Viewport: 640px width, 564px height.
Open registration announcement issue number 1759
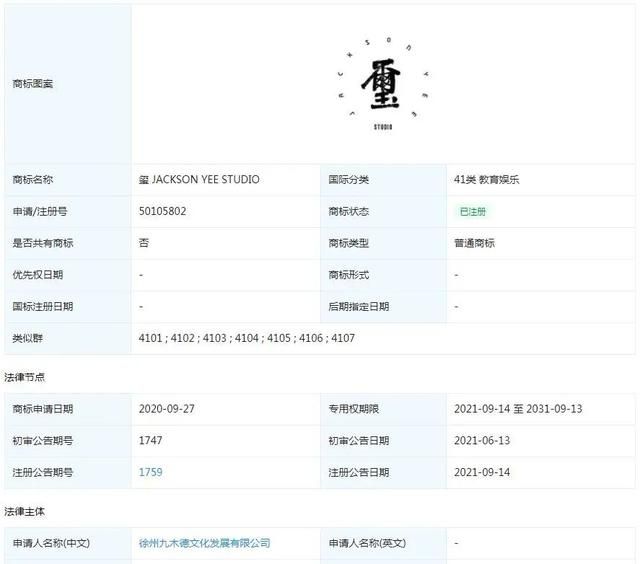click(x=151, y=472)
